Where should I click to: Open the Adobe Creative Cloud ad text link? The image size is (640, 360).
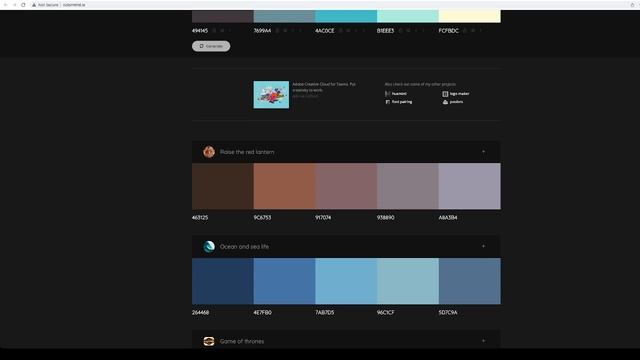pyautogui.click(x=324, y=87)
